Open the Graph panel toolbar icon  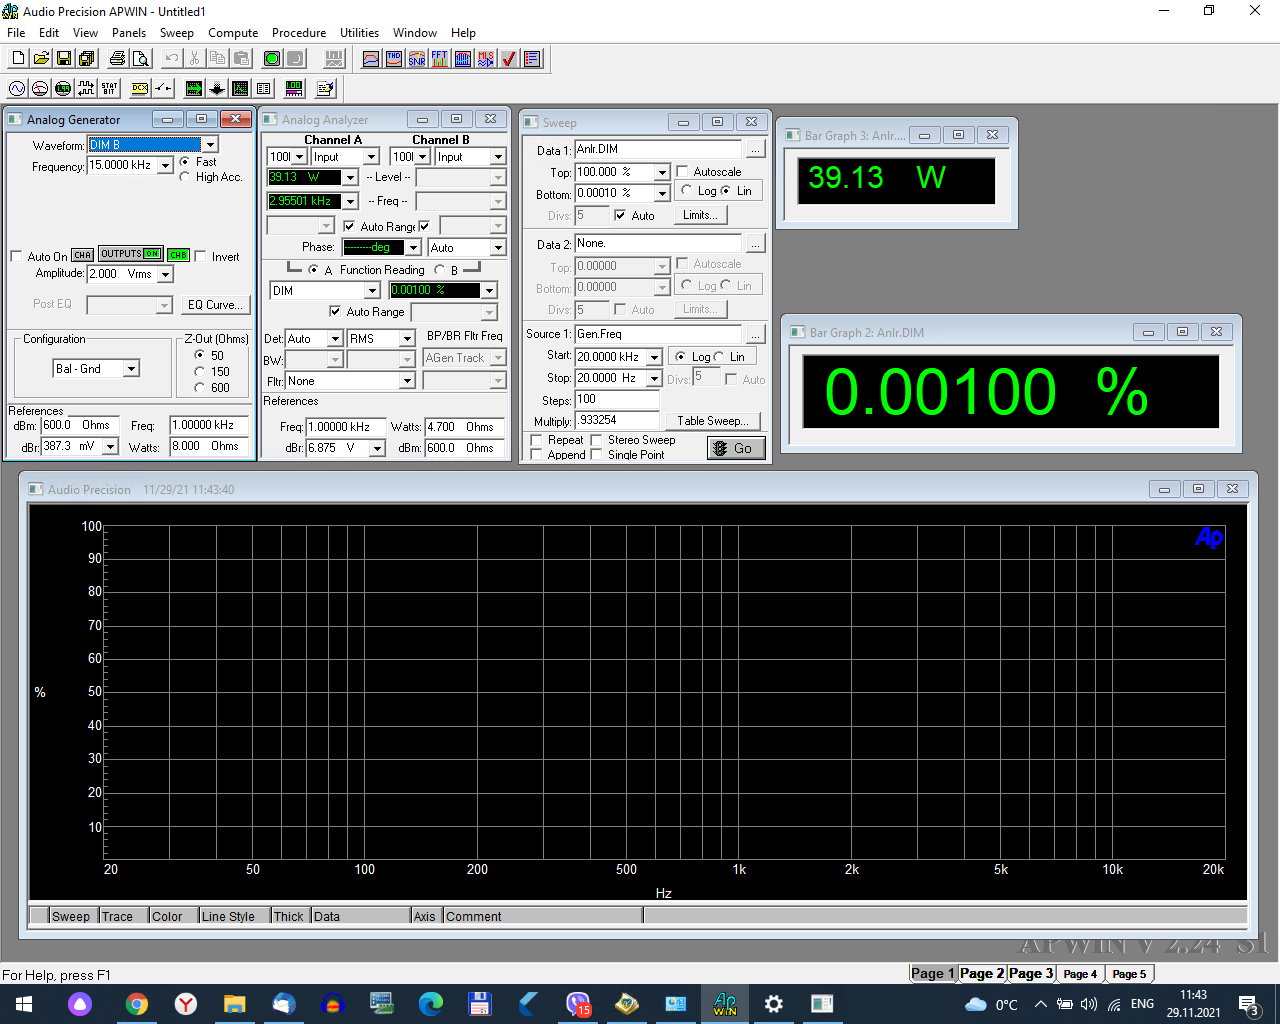pyautogui.click(x=240, y=89)
